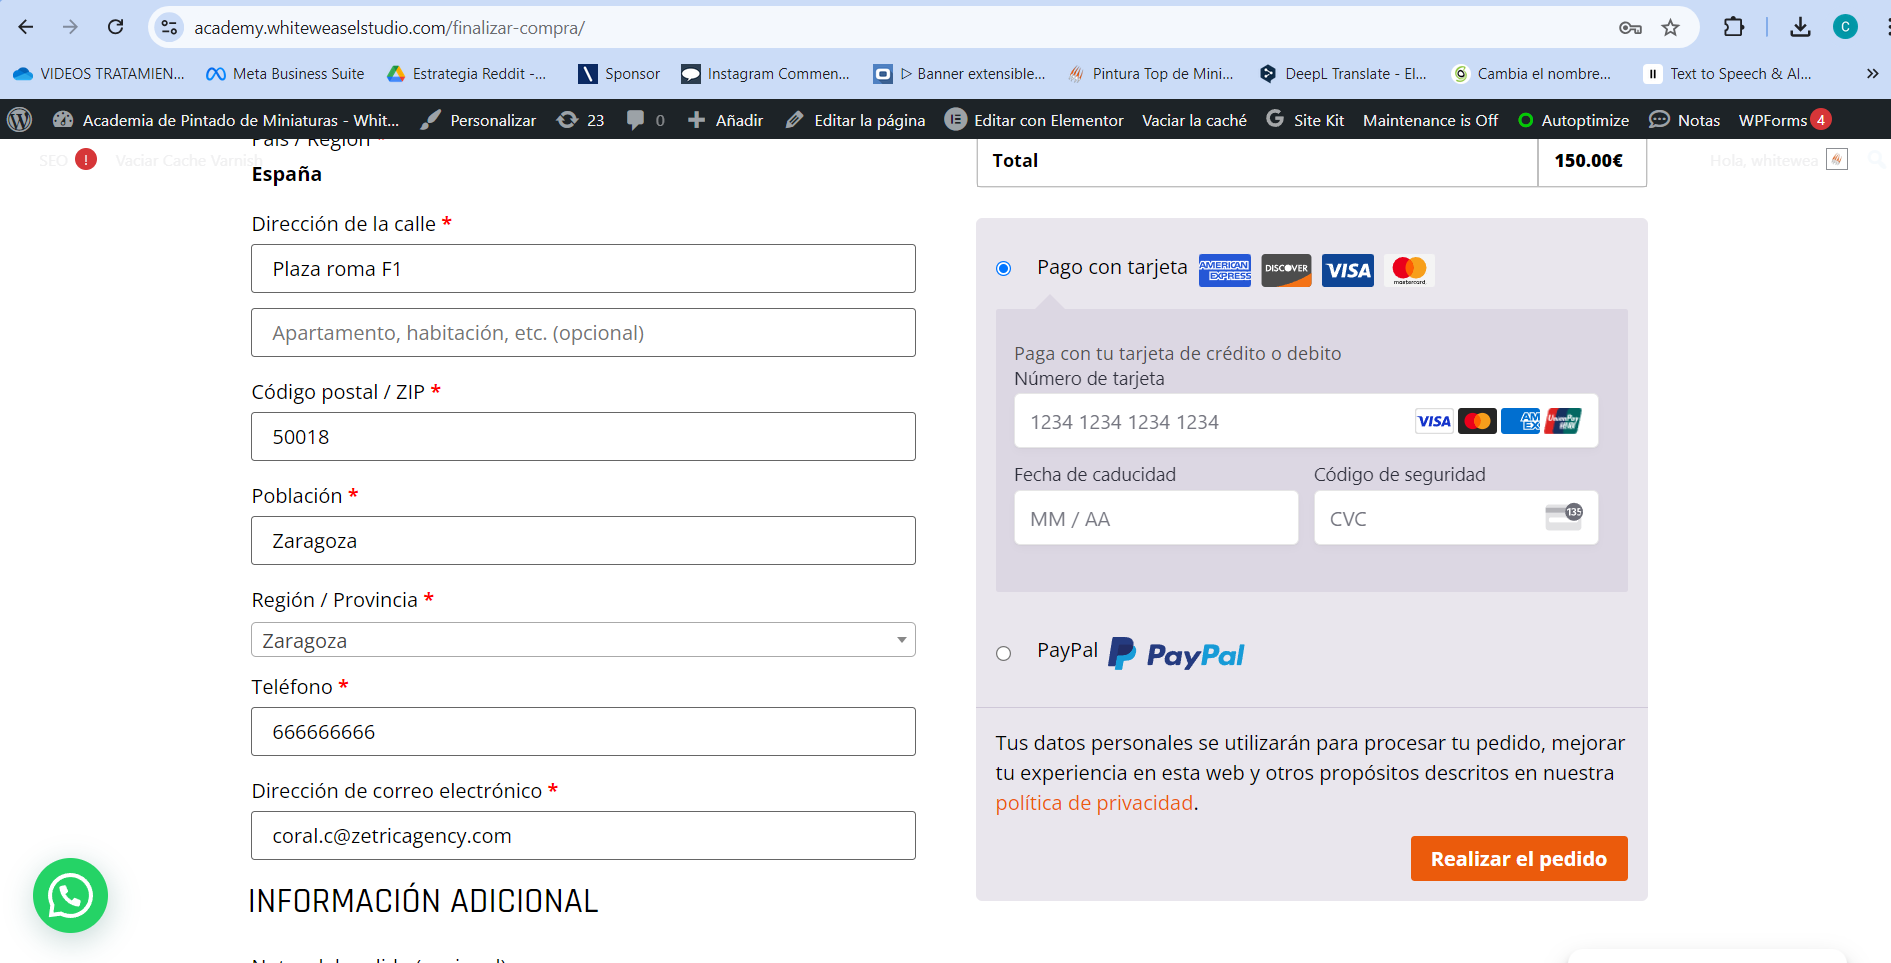
Task: Click the CVC card hint icon
Action: click(x=1564, y=517)
